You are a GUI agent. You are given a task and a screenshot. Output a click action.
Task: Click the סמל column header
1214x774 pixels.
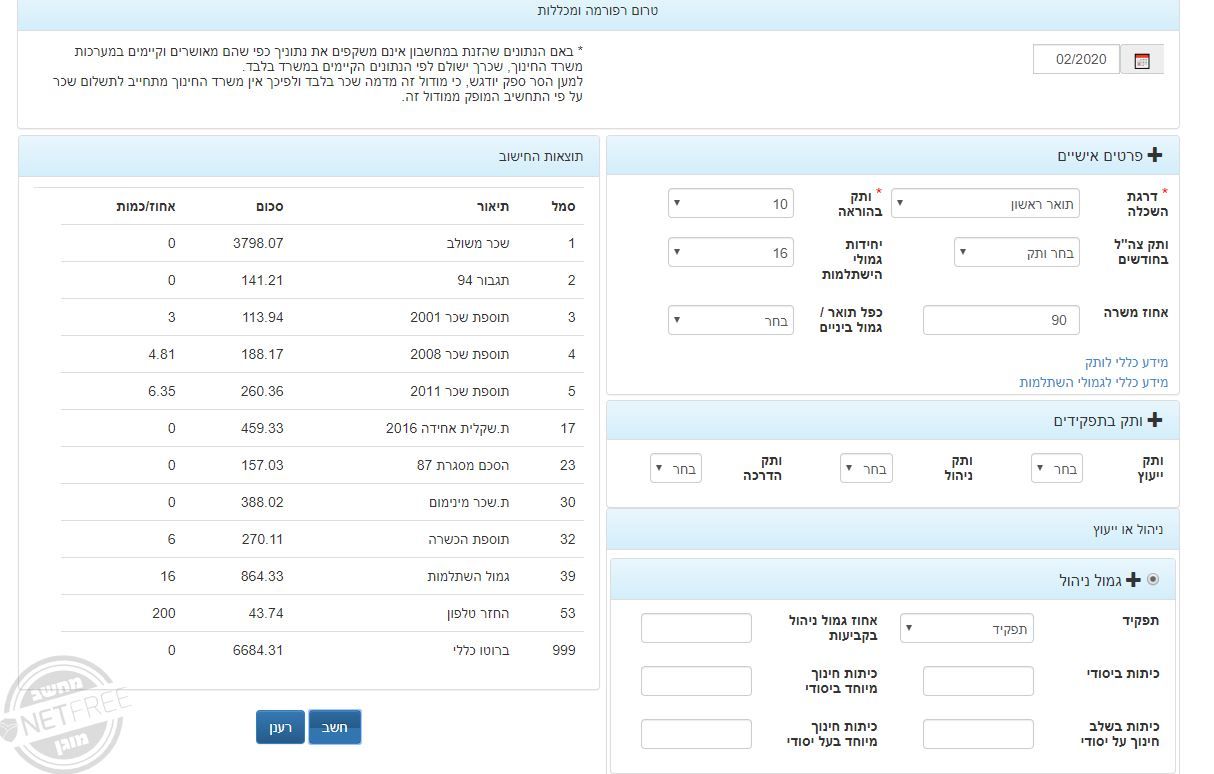(x=563, y=206)
